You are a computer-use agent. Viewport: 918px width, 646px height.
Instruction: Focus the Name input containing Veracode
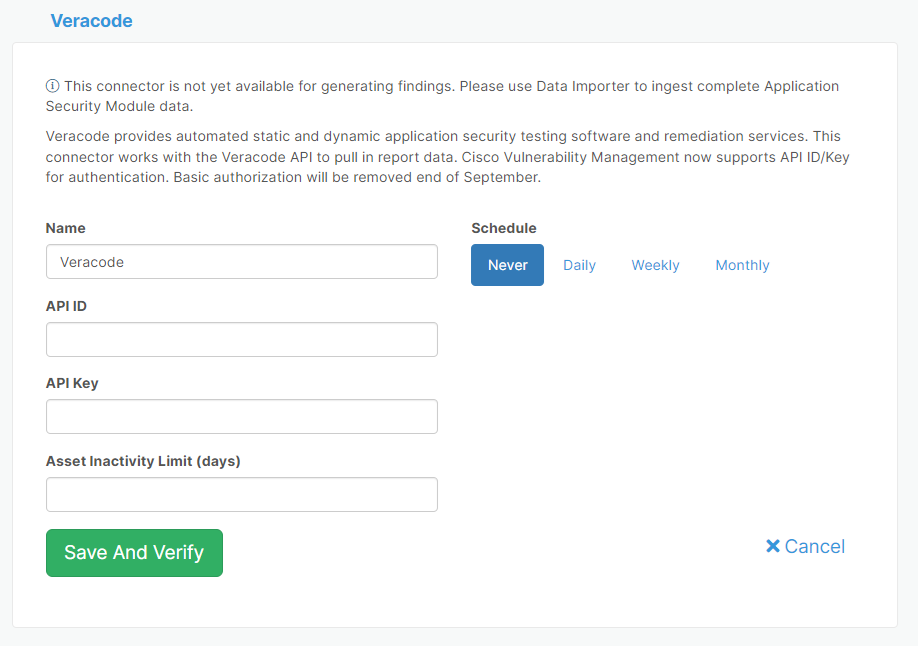click(x=242, y=261)
